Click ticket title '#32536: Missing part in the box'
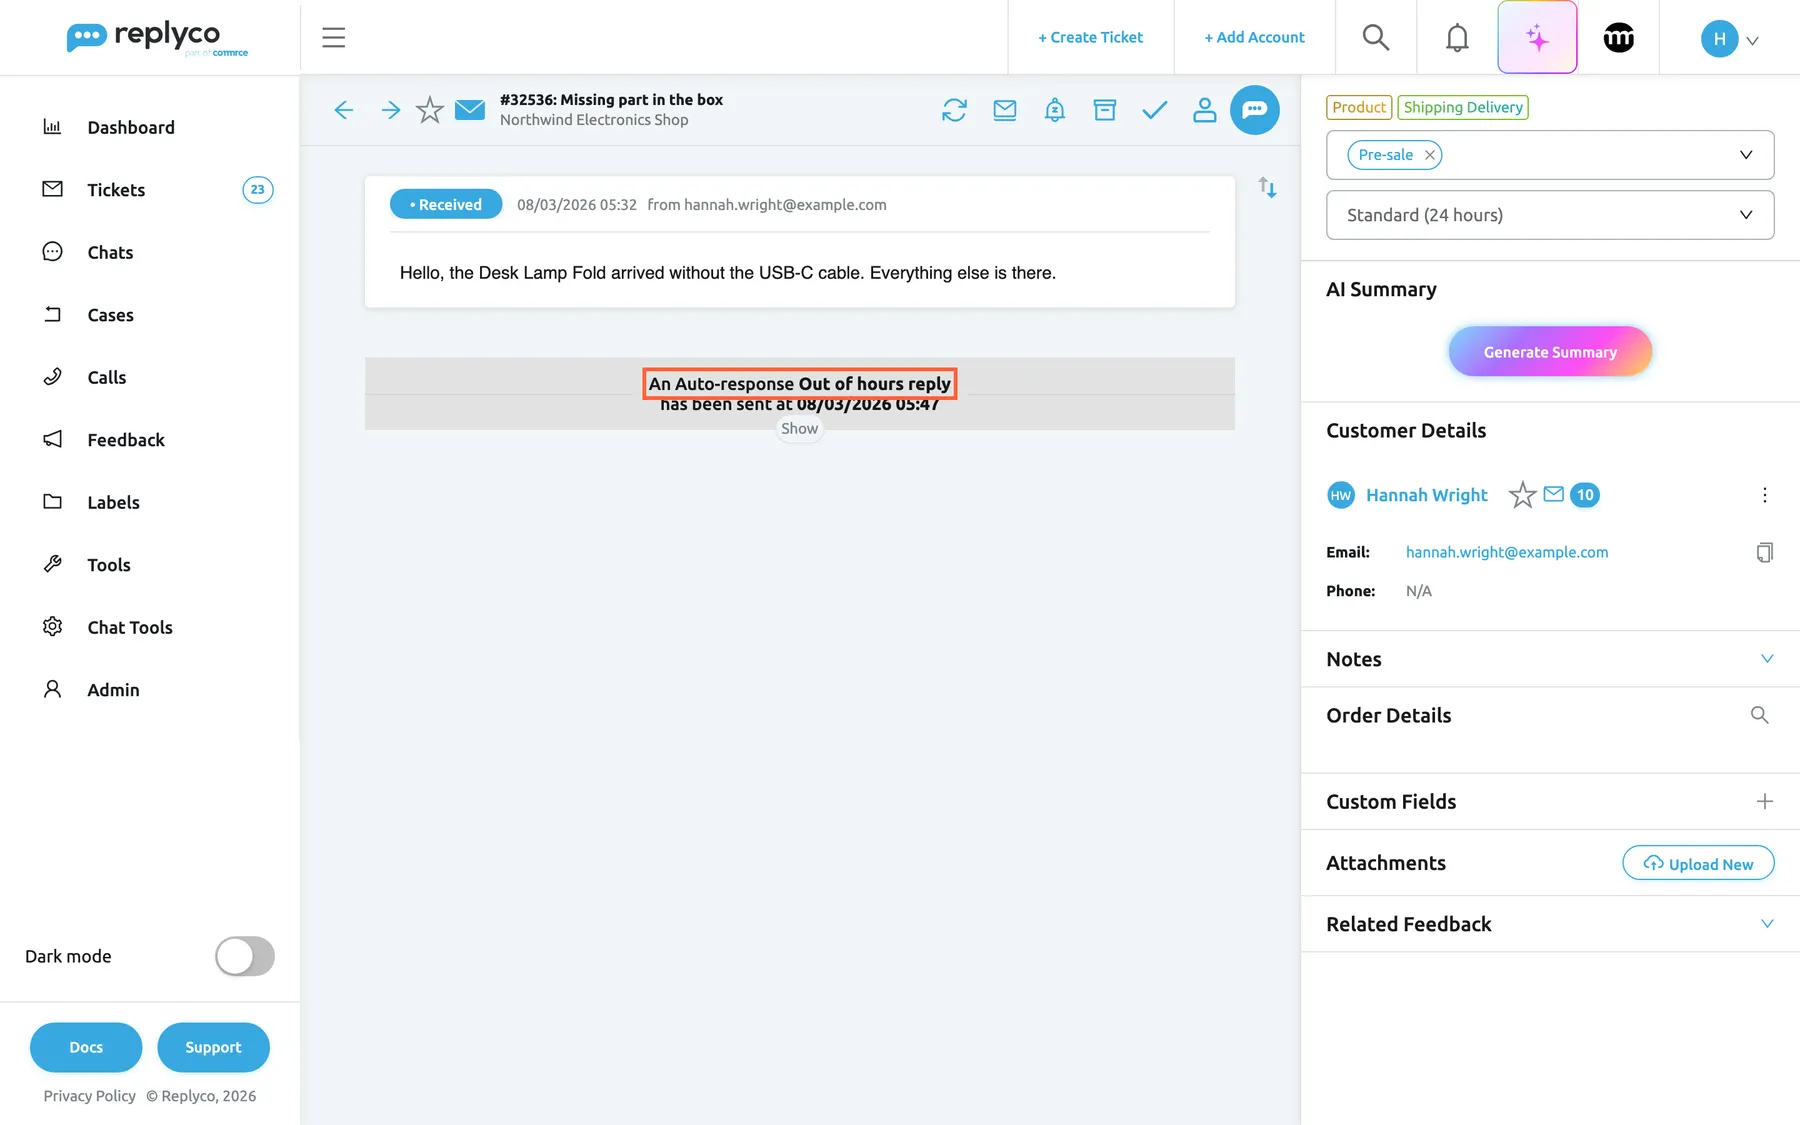This screenshot has height=1125, width=1800. [611, 100]
